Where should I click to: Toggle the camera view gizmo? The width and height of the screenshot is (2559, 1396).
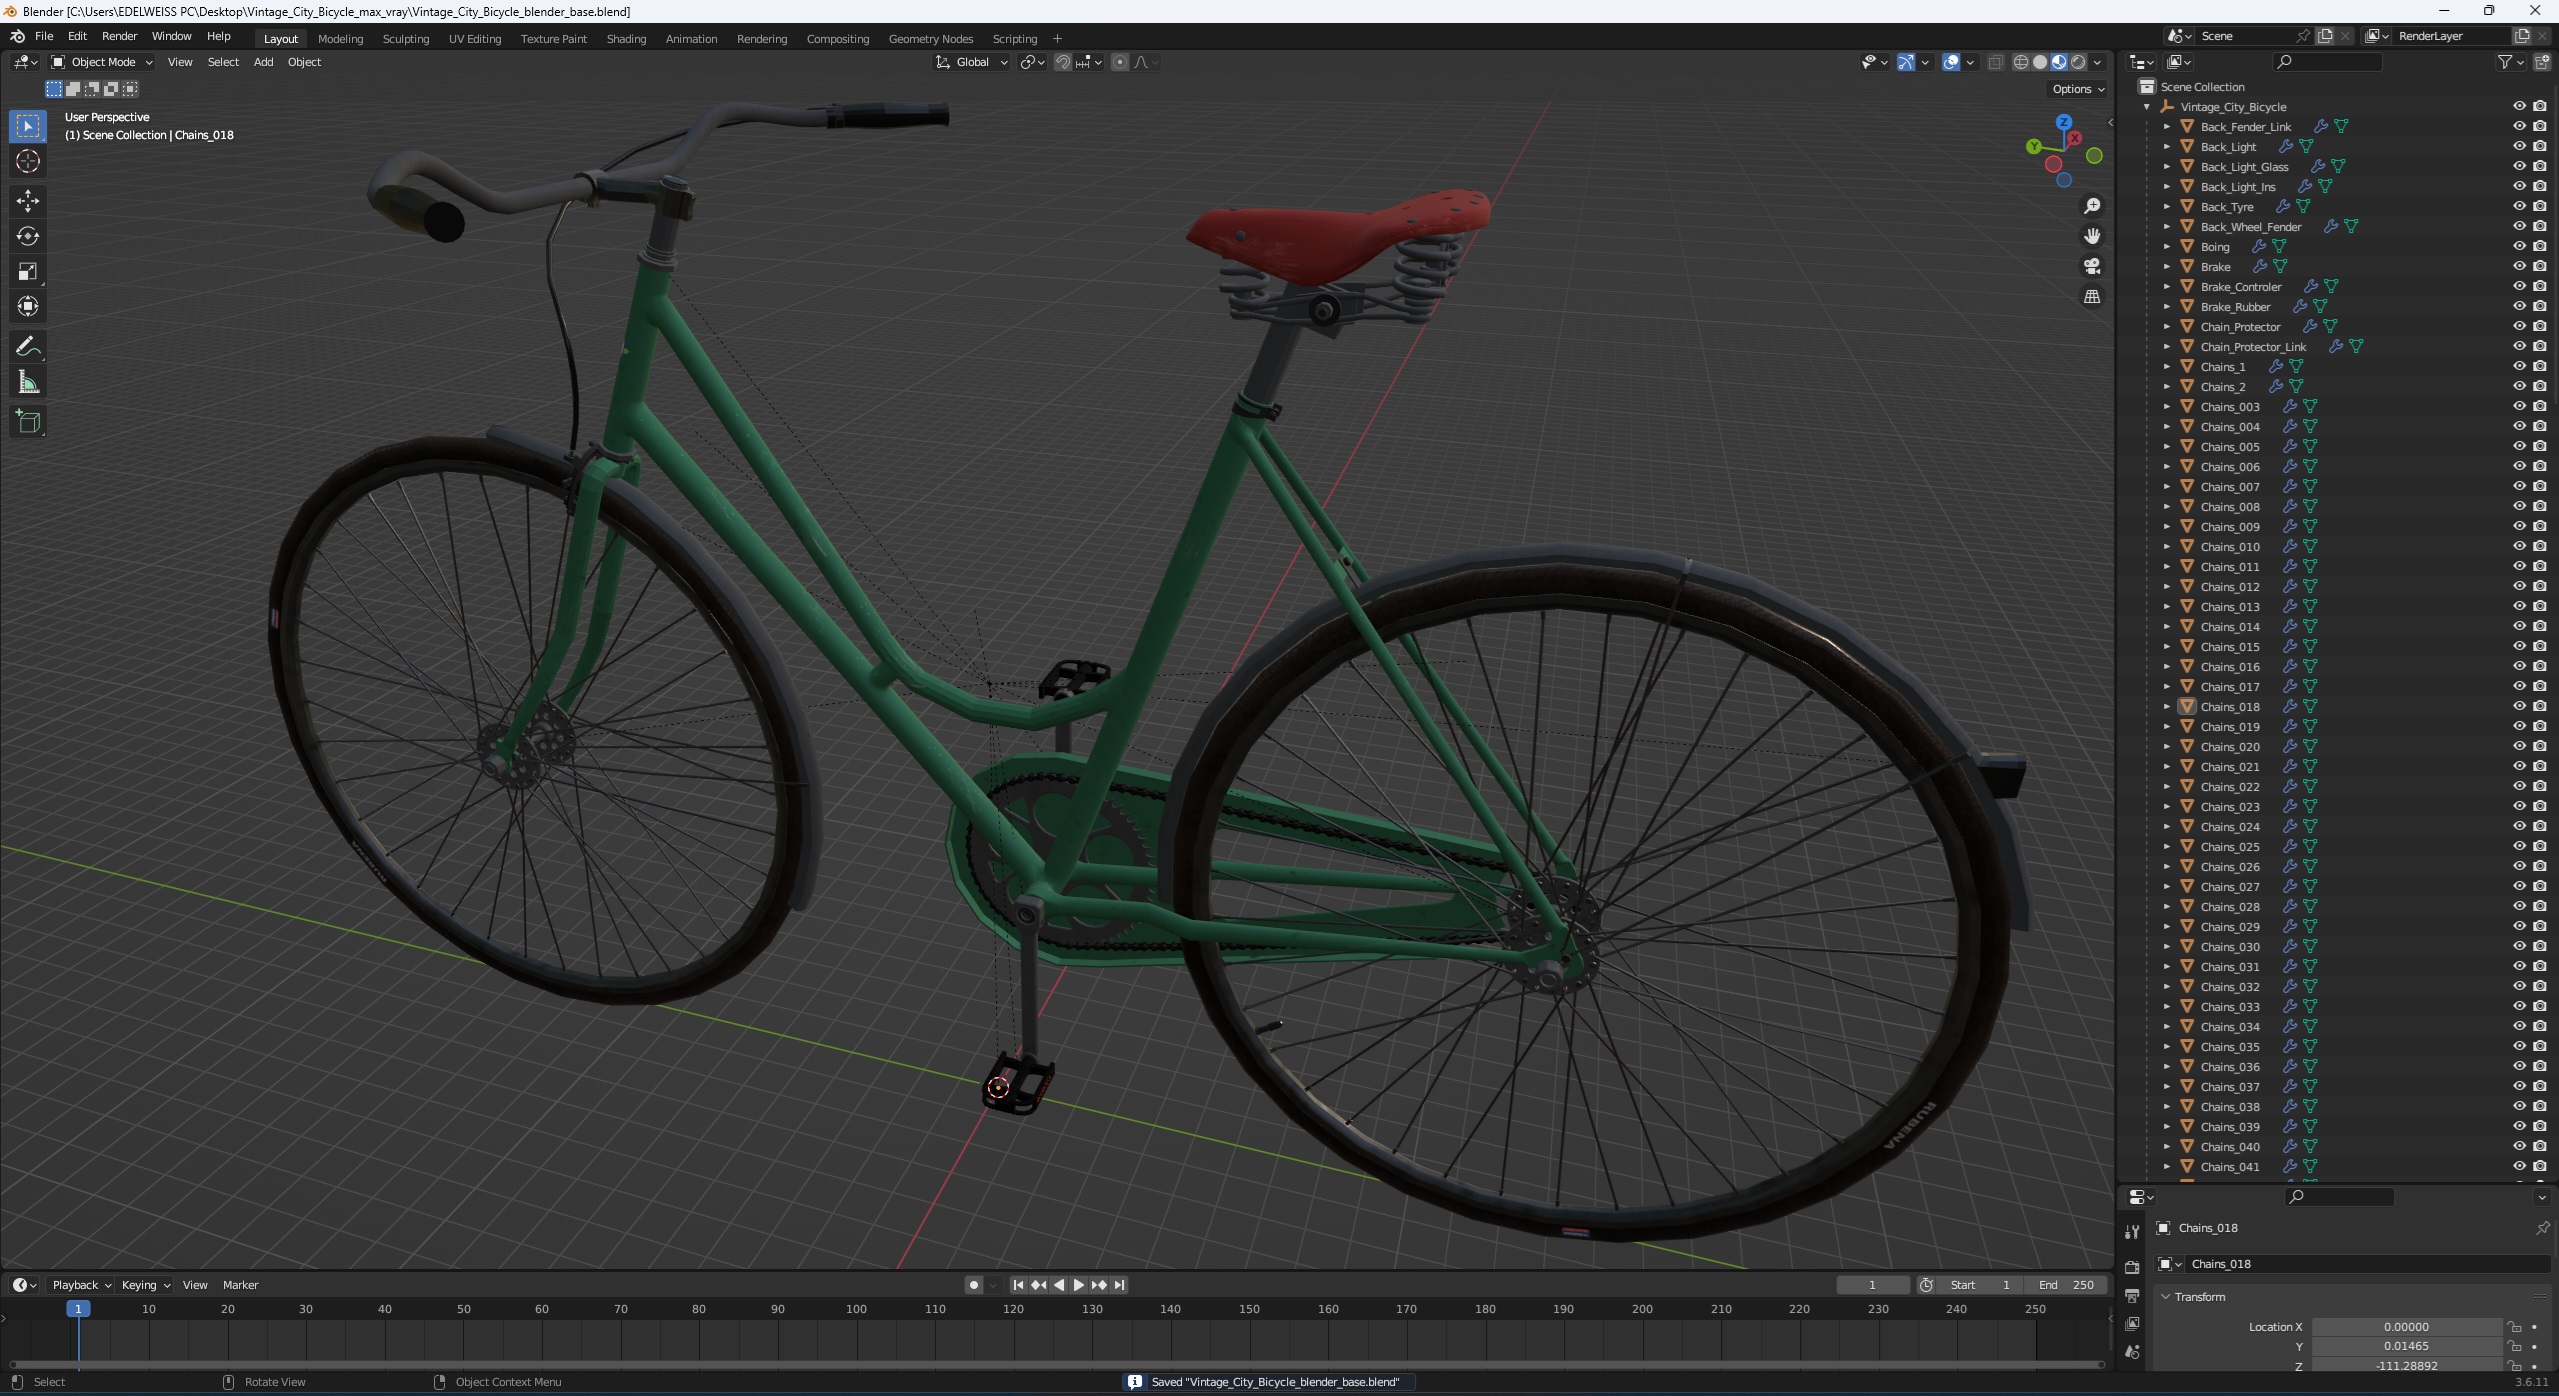2091,266
